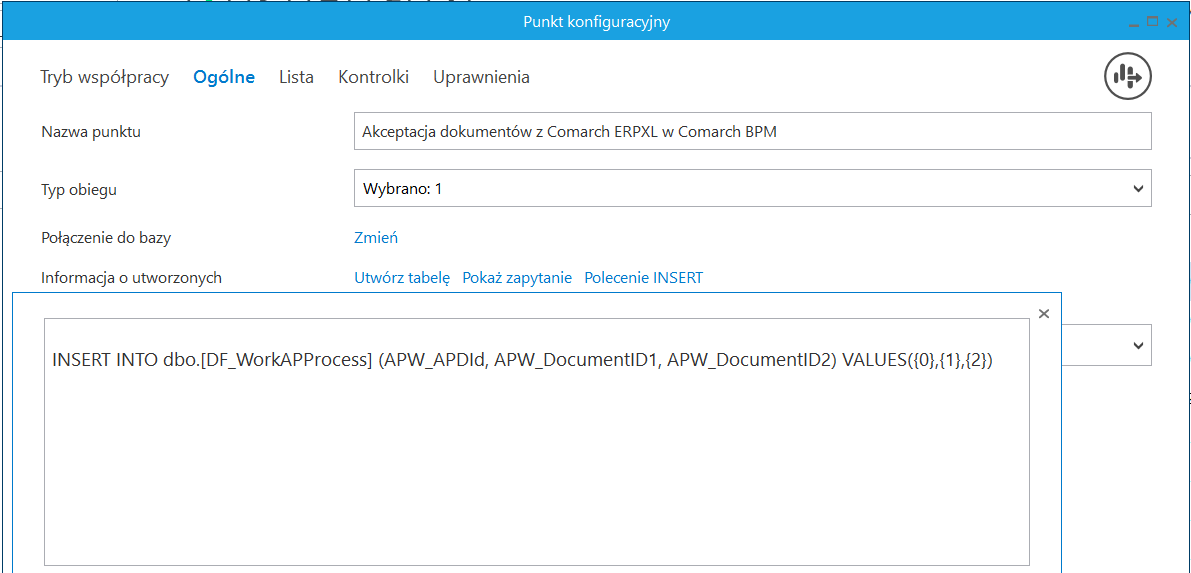Maximize the Punkt konfiguracyjny window
The height and width of the screenshot is (573, 1191).
tap(1153, 22)
